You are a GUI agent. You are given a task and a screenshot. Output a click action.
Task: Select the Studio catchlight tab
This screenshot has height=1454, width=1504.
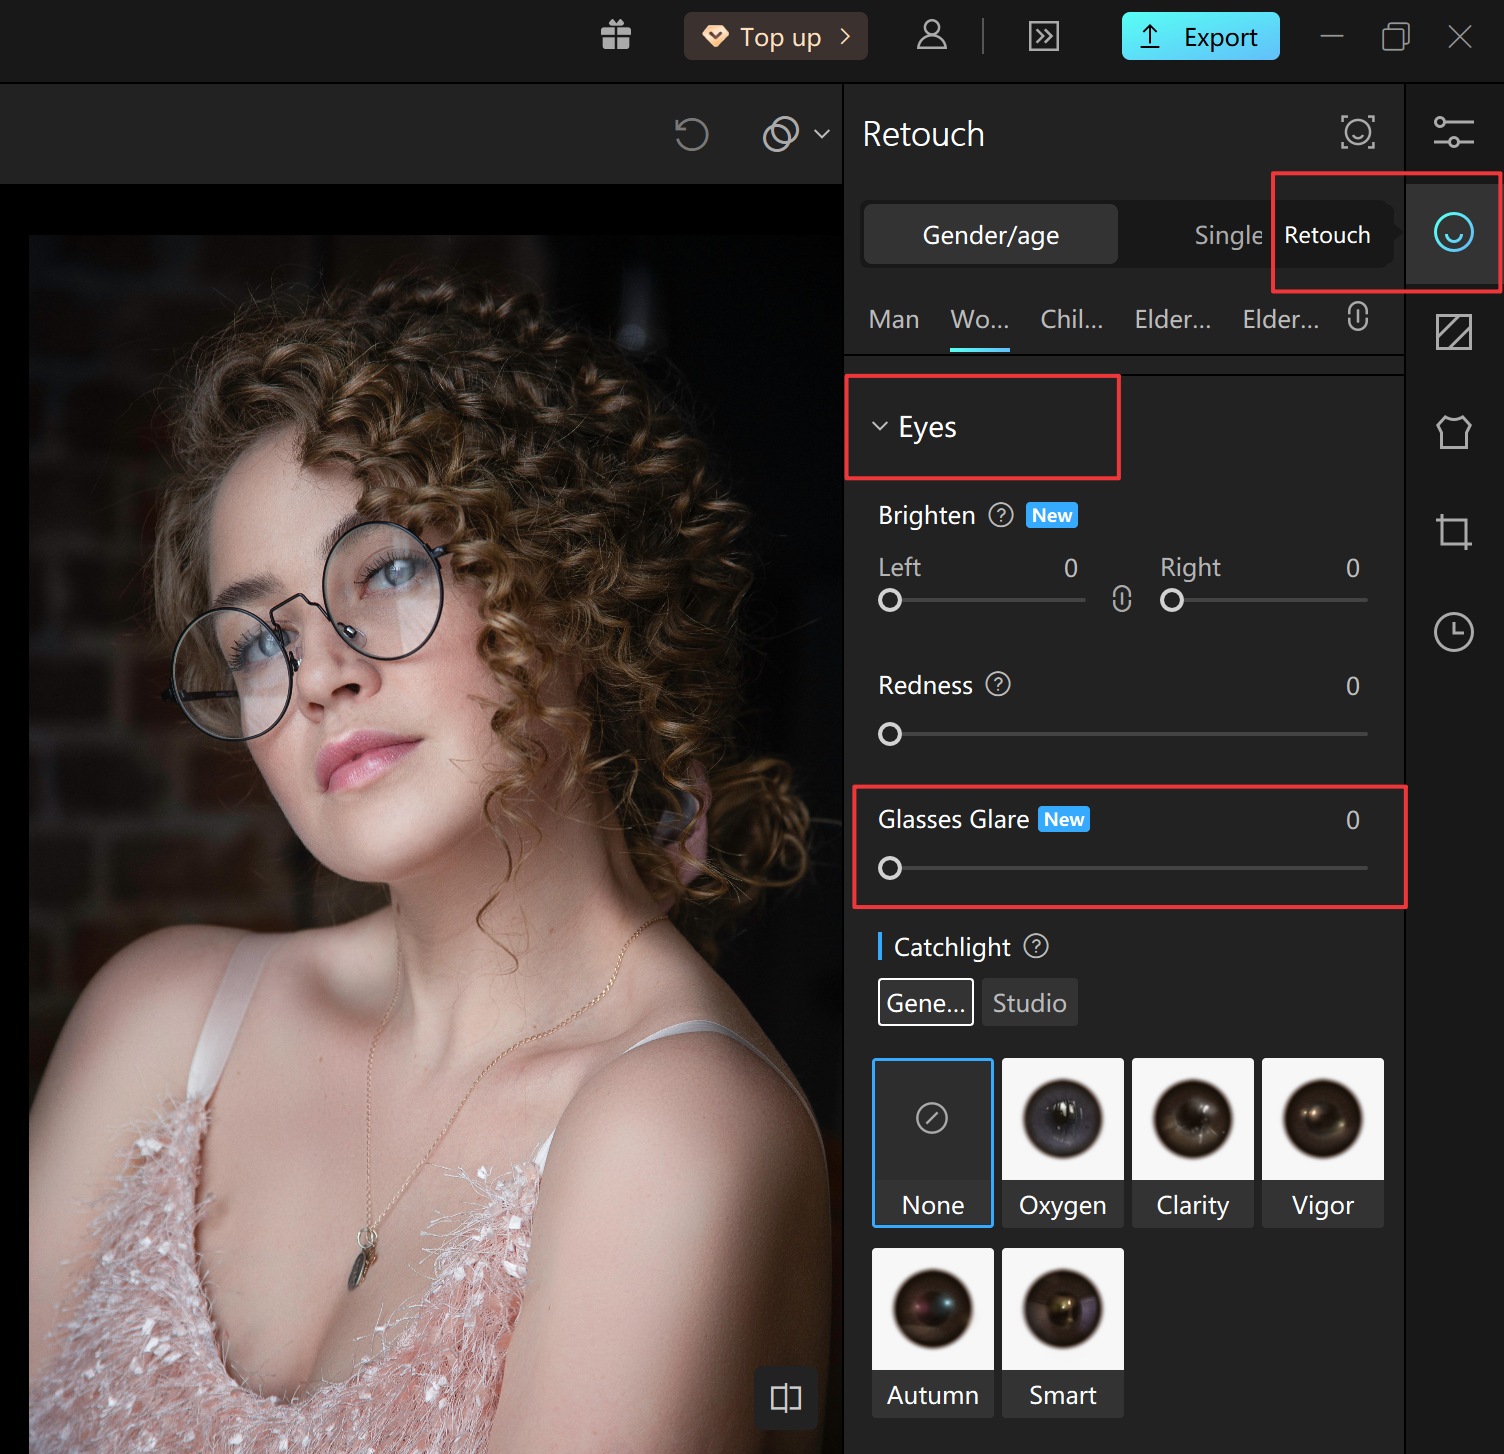click(1029, 1003)
